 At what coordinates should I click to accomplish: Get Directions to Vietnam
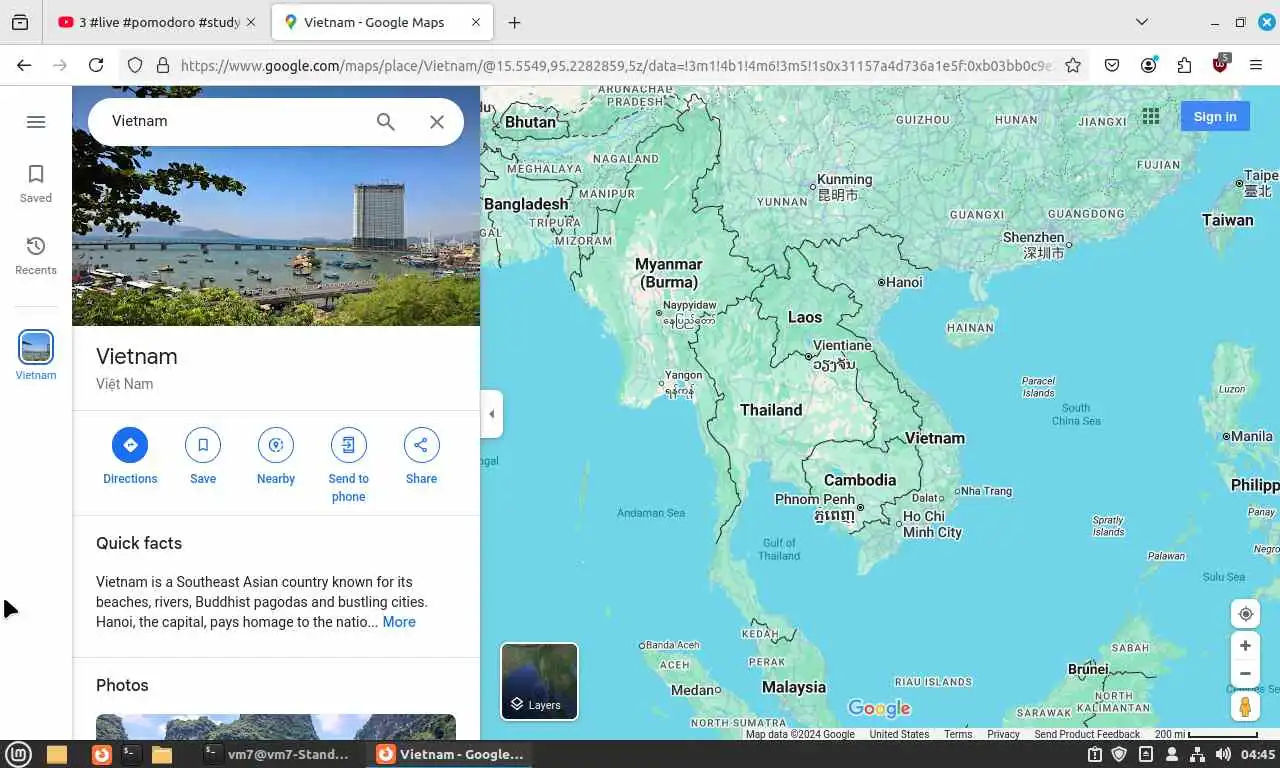(x=130, y=457)
